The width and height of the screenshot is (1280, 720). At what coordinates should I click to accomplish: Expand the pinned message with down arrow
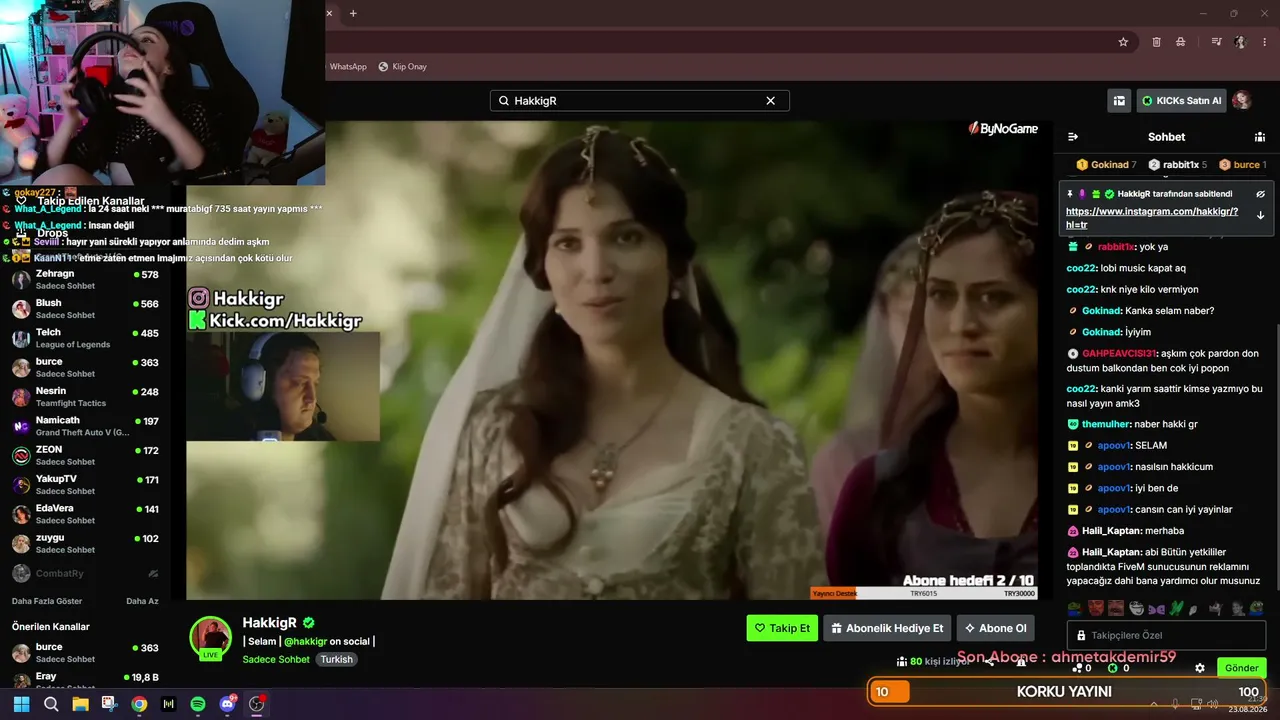point(1260,215)
